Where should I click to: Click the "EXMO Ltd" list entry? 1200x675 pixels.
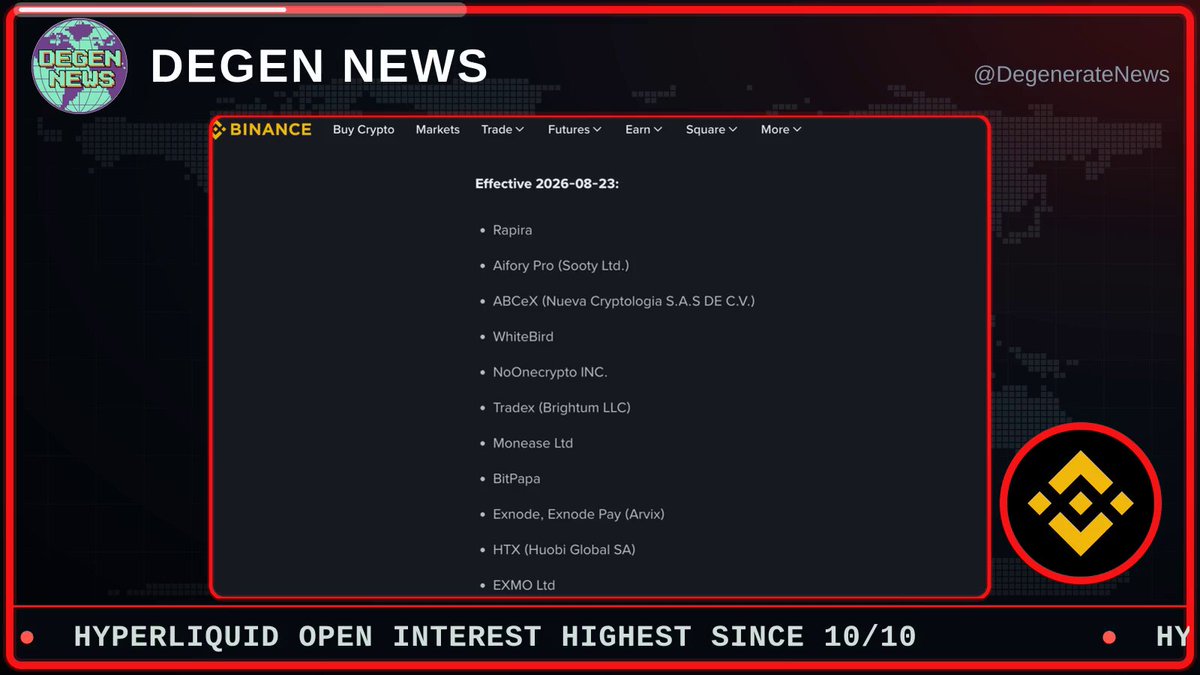coord(524,585)
